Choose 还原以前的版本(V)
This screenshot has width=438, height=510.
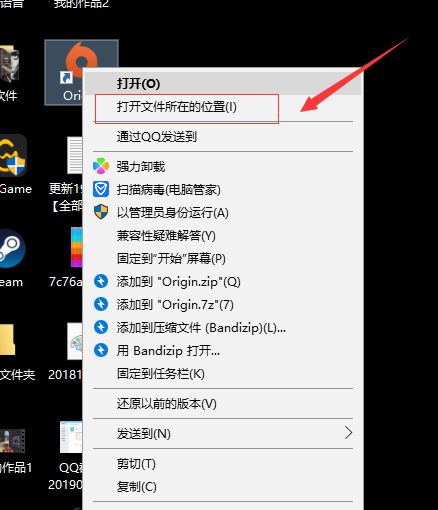[x=223, y=404]
